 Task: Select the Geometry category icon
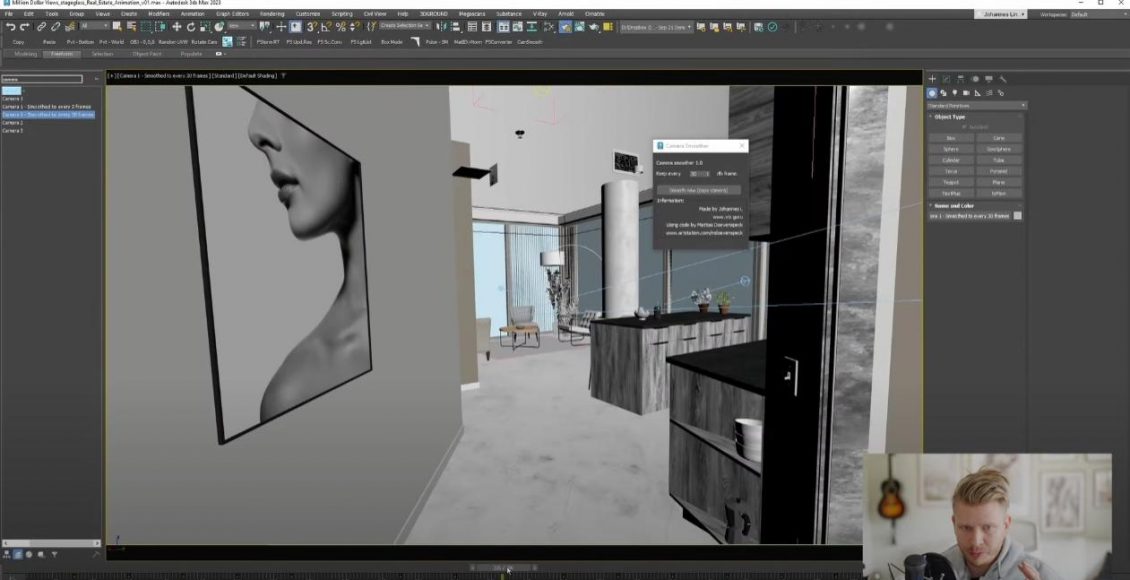click(932, 93)
